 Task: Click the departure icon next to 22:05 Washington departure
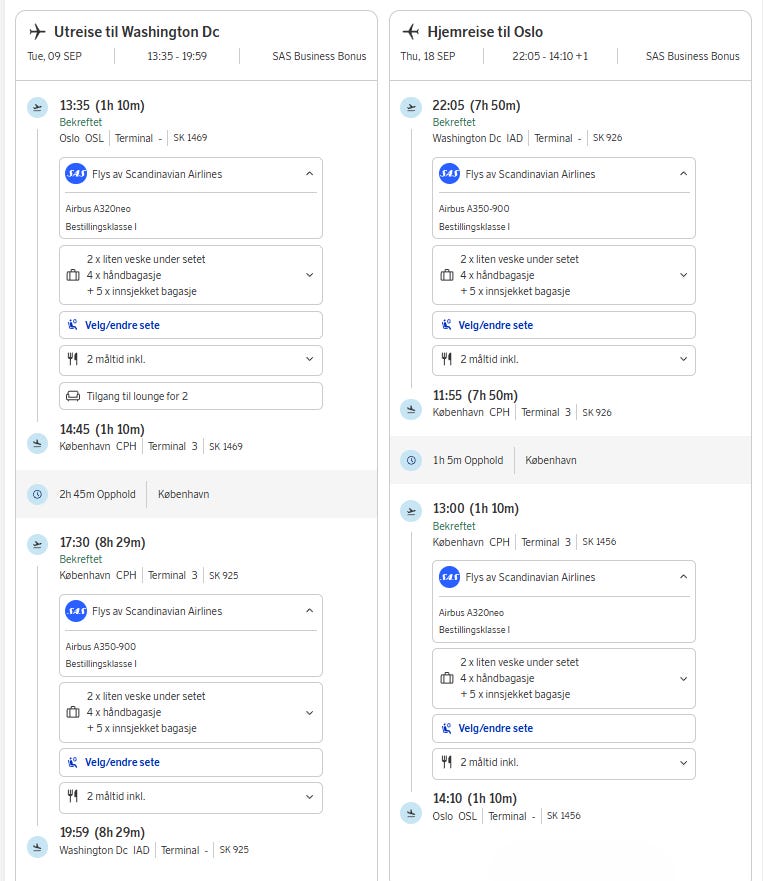tap(410, 108)
